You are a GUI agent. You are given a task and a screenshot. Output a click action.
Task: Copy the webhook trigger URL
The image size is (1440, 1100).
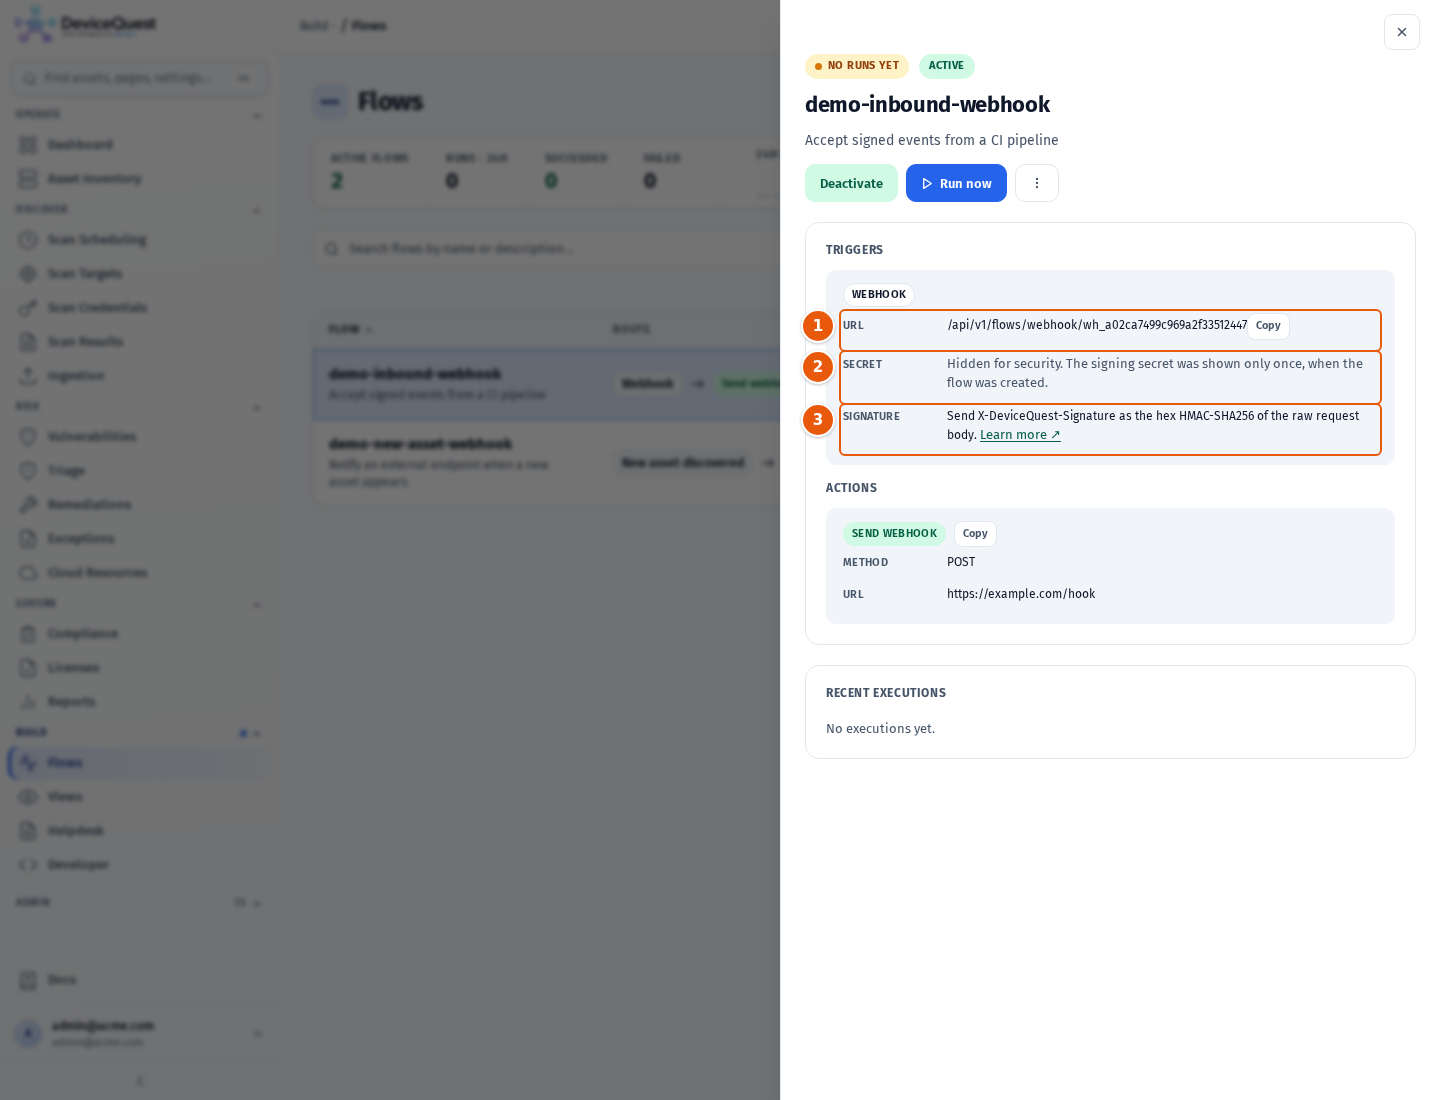pyautogui.click(x=1268, y=326)
